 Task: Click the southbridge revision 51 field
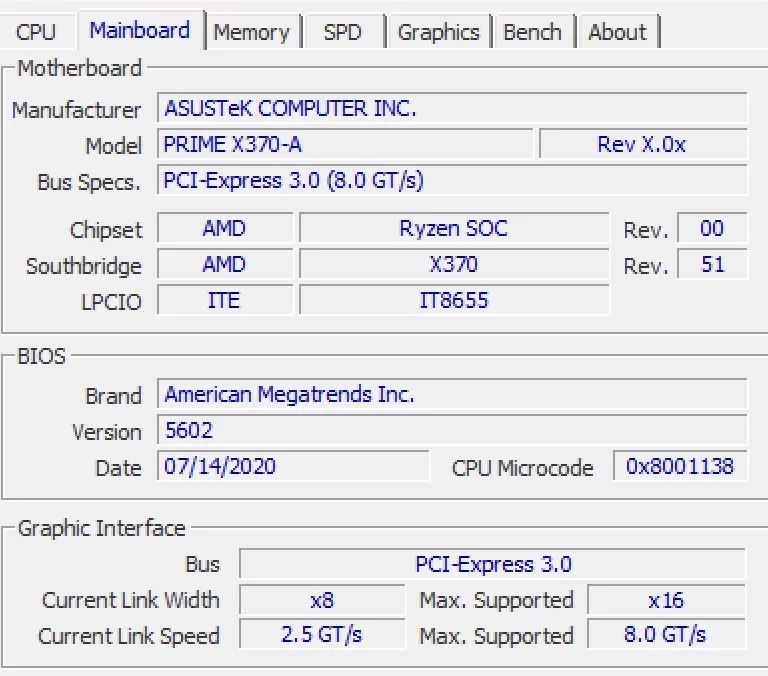point(712,265)
